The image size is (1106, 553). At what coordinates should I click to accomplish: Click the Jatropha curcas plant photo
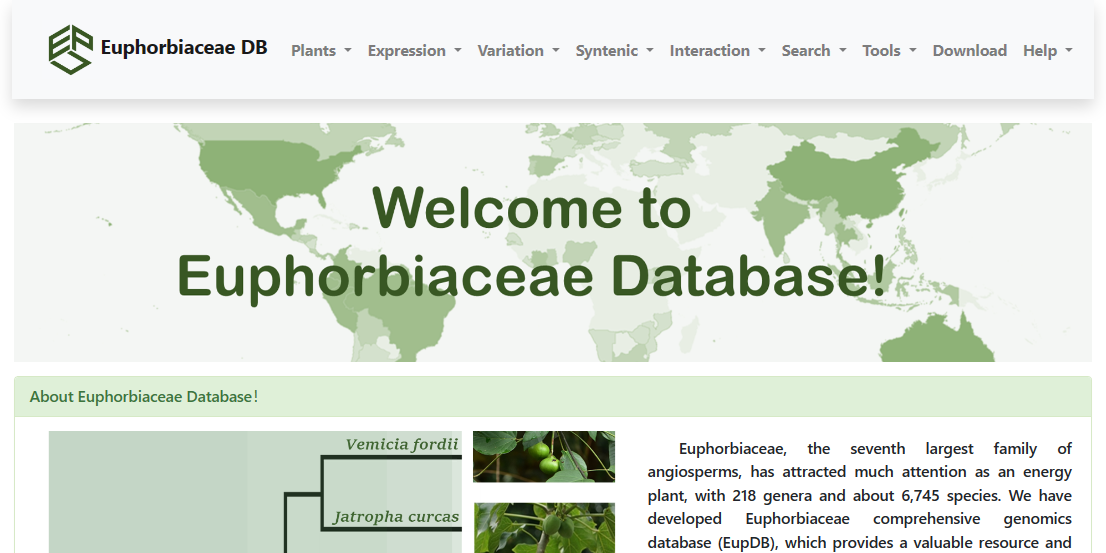pos(543,527)
